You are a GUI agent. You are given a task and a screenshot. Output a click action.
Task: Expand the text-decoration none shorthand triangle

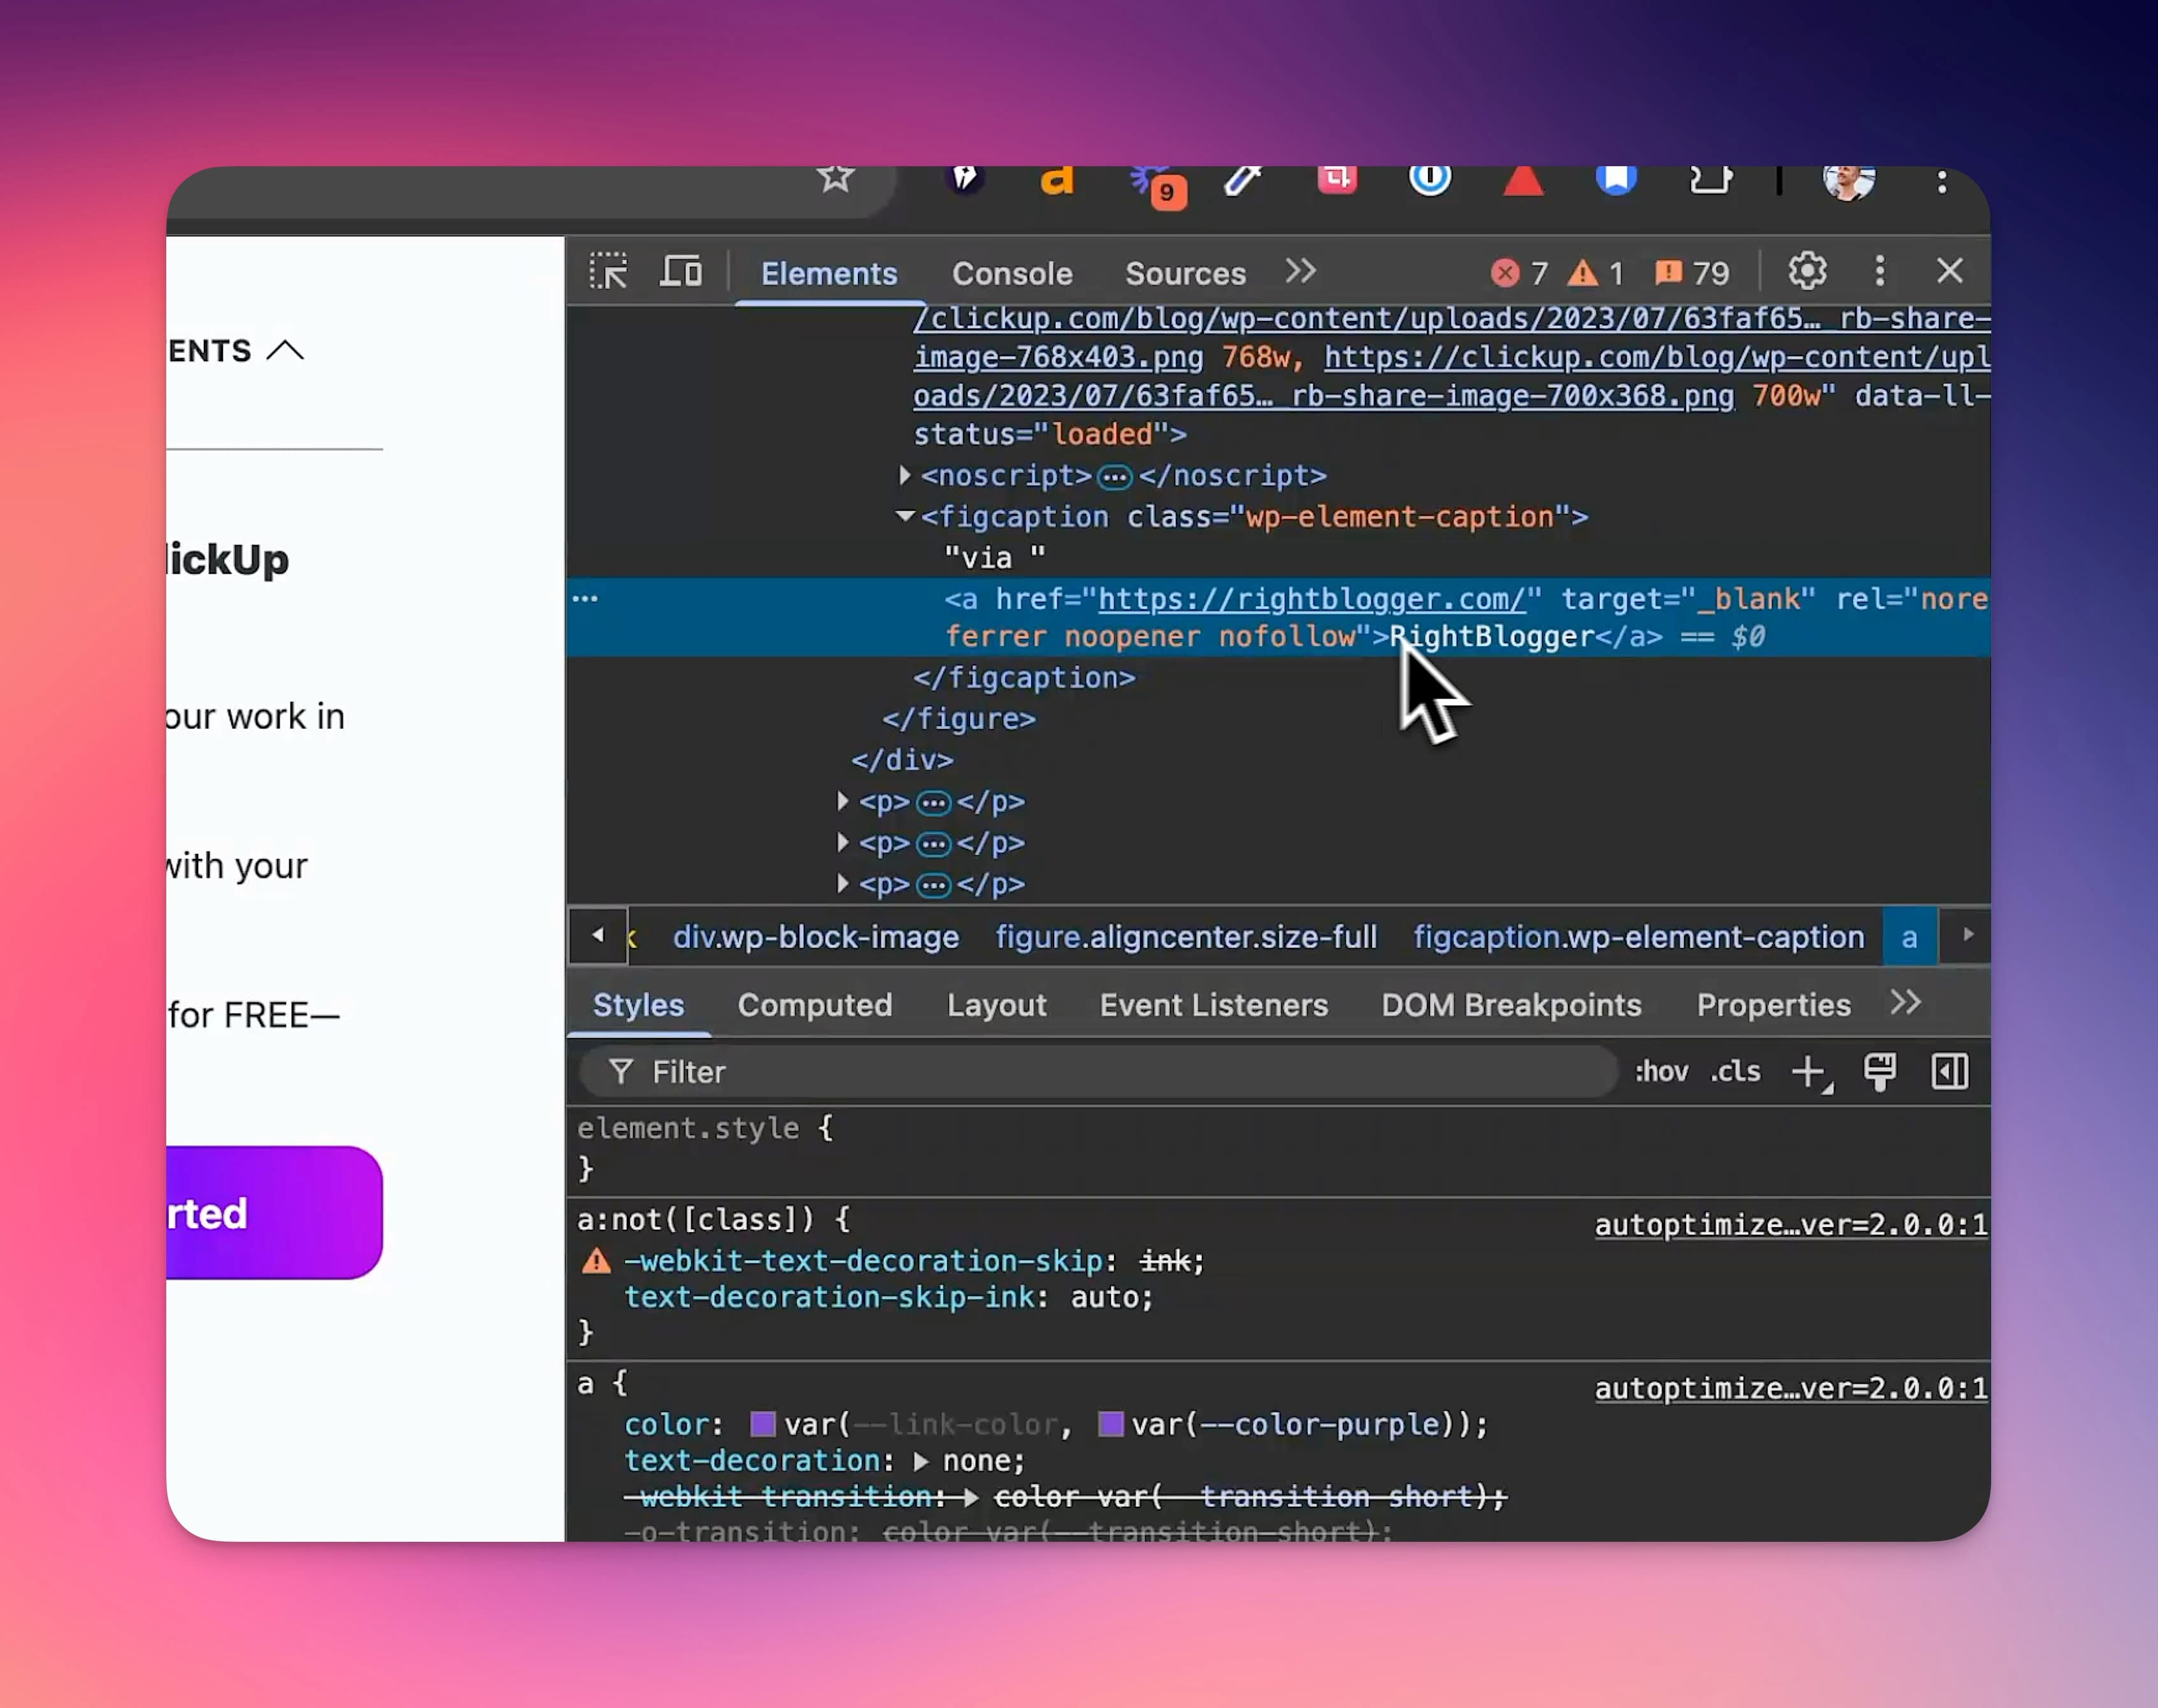tap(921, 1462)
